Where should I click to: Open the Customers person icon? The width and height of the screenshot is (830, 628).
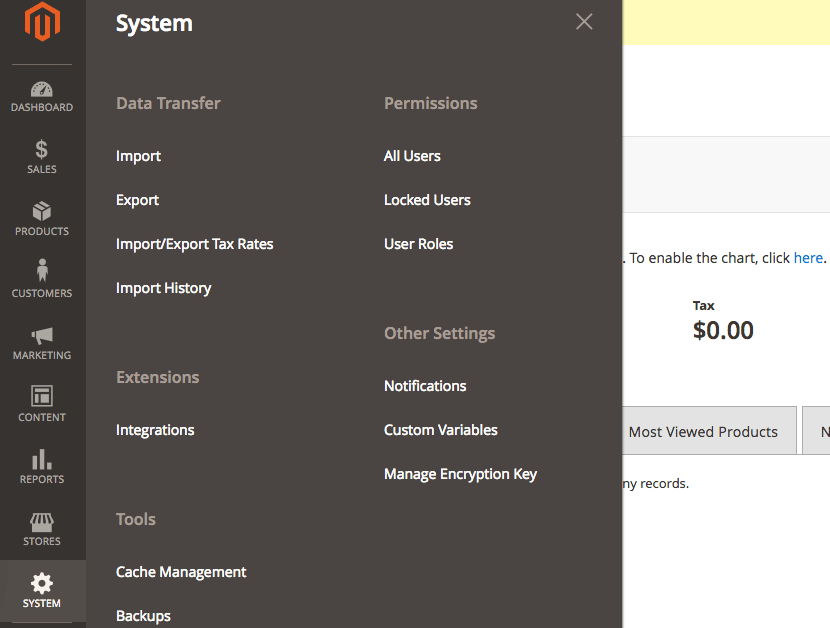(x=42, y=272)
